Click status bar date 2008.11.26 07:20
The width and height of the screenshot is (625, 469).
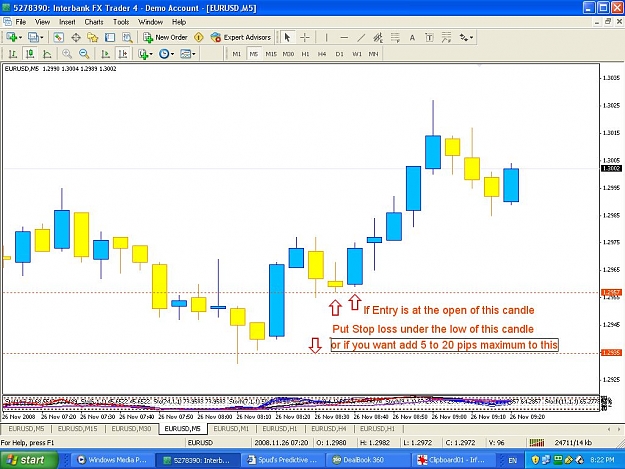tap(281, 442)
